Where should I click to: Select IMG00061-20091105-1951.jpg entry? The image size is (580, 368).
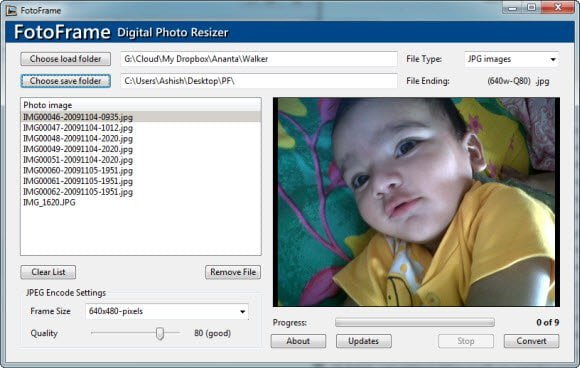pos(78,181)
